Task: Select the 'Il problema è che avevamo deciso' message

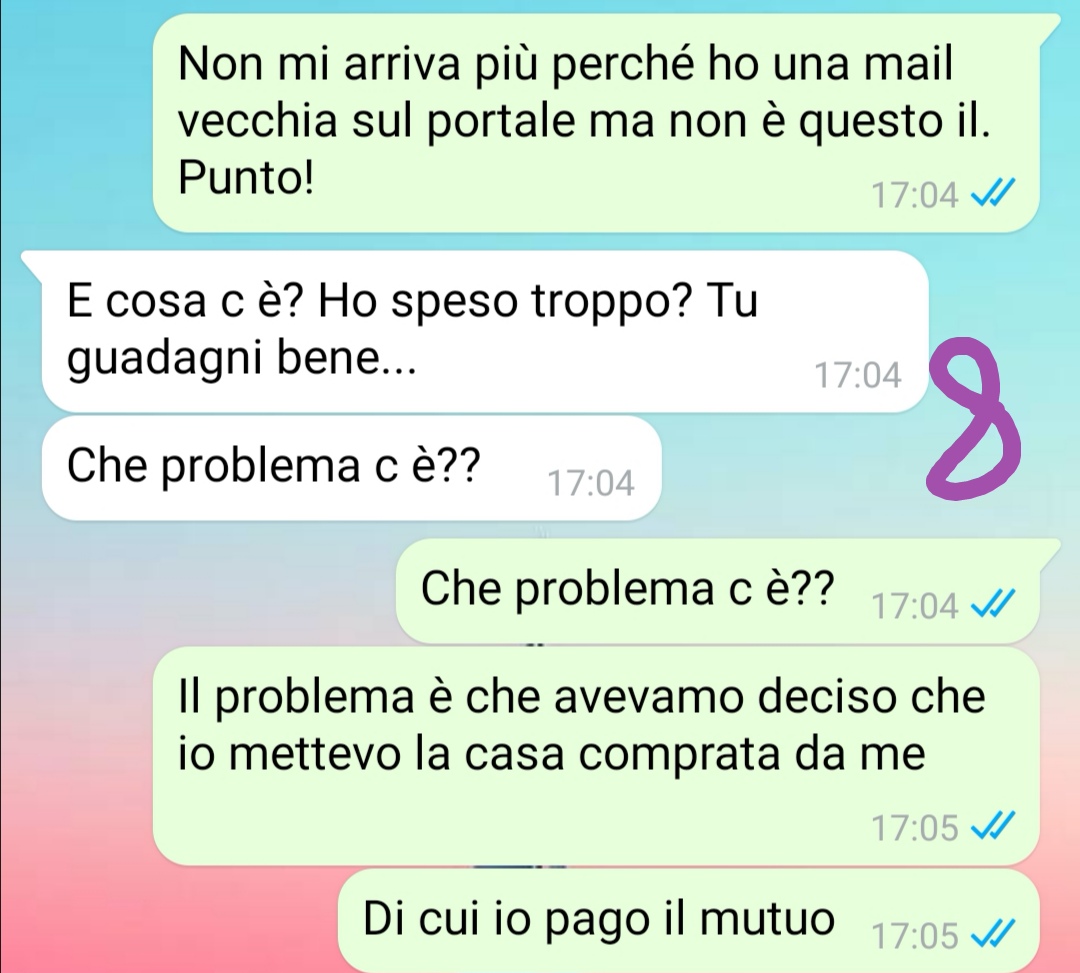Action: 596,755
